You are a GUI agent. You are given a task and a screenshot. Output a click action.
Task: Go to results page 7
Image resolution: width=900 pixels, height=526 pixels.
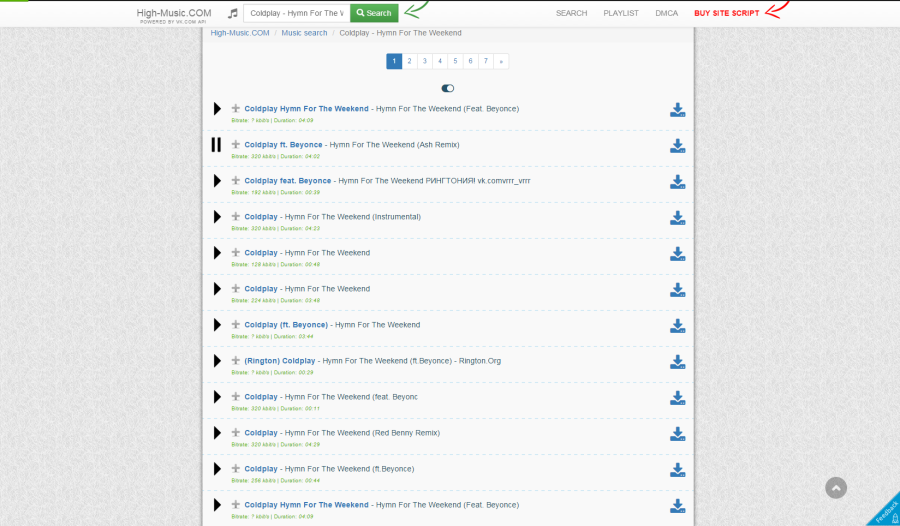click(x=486, y=61)
